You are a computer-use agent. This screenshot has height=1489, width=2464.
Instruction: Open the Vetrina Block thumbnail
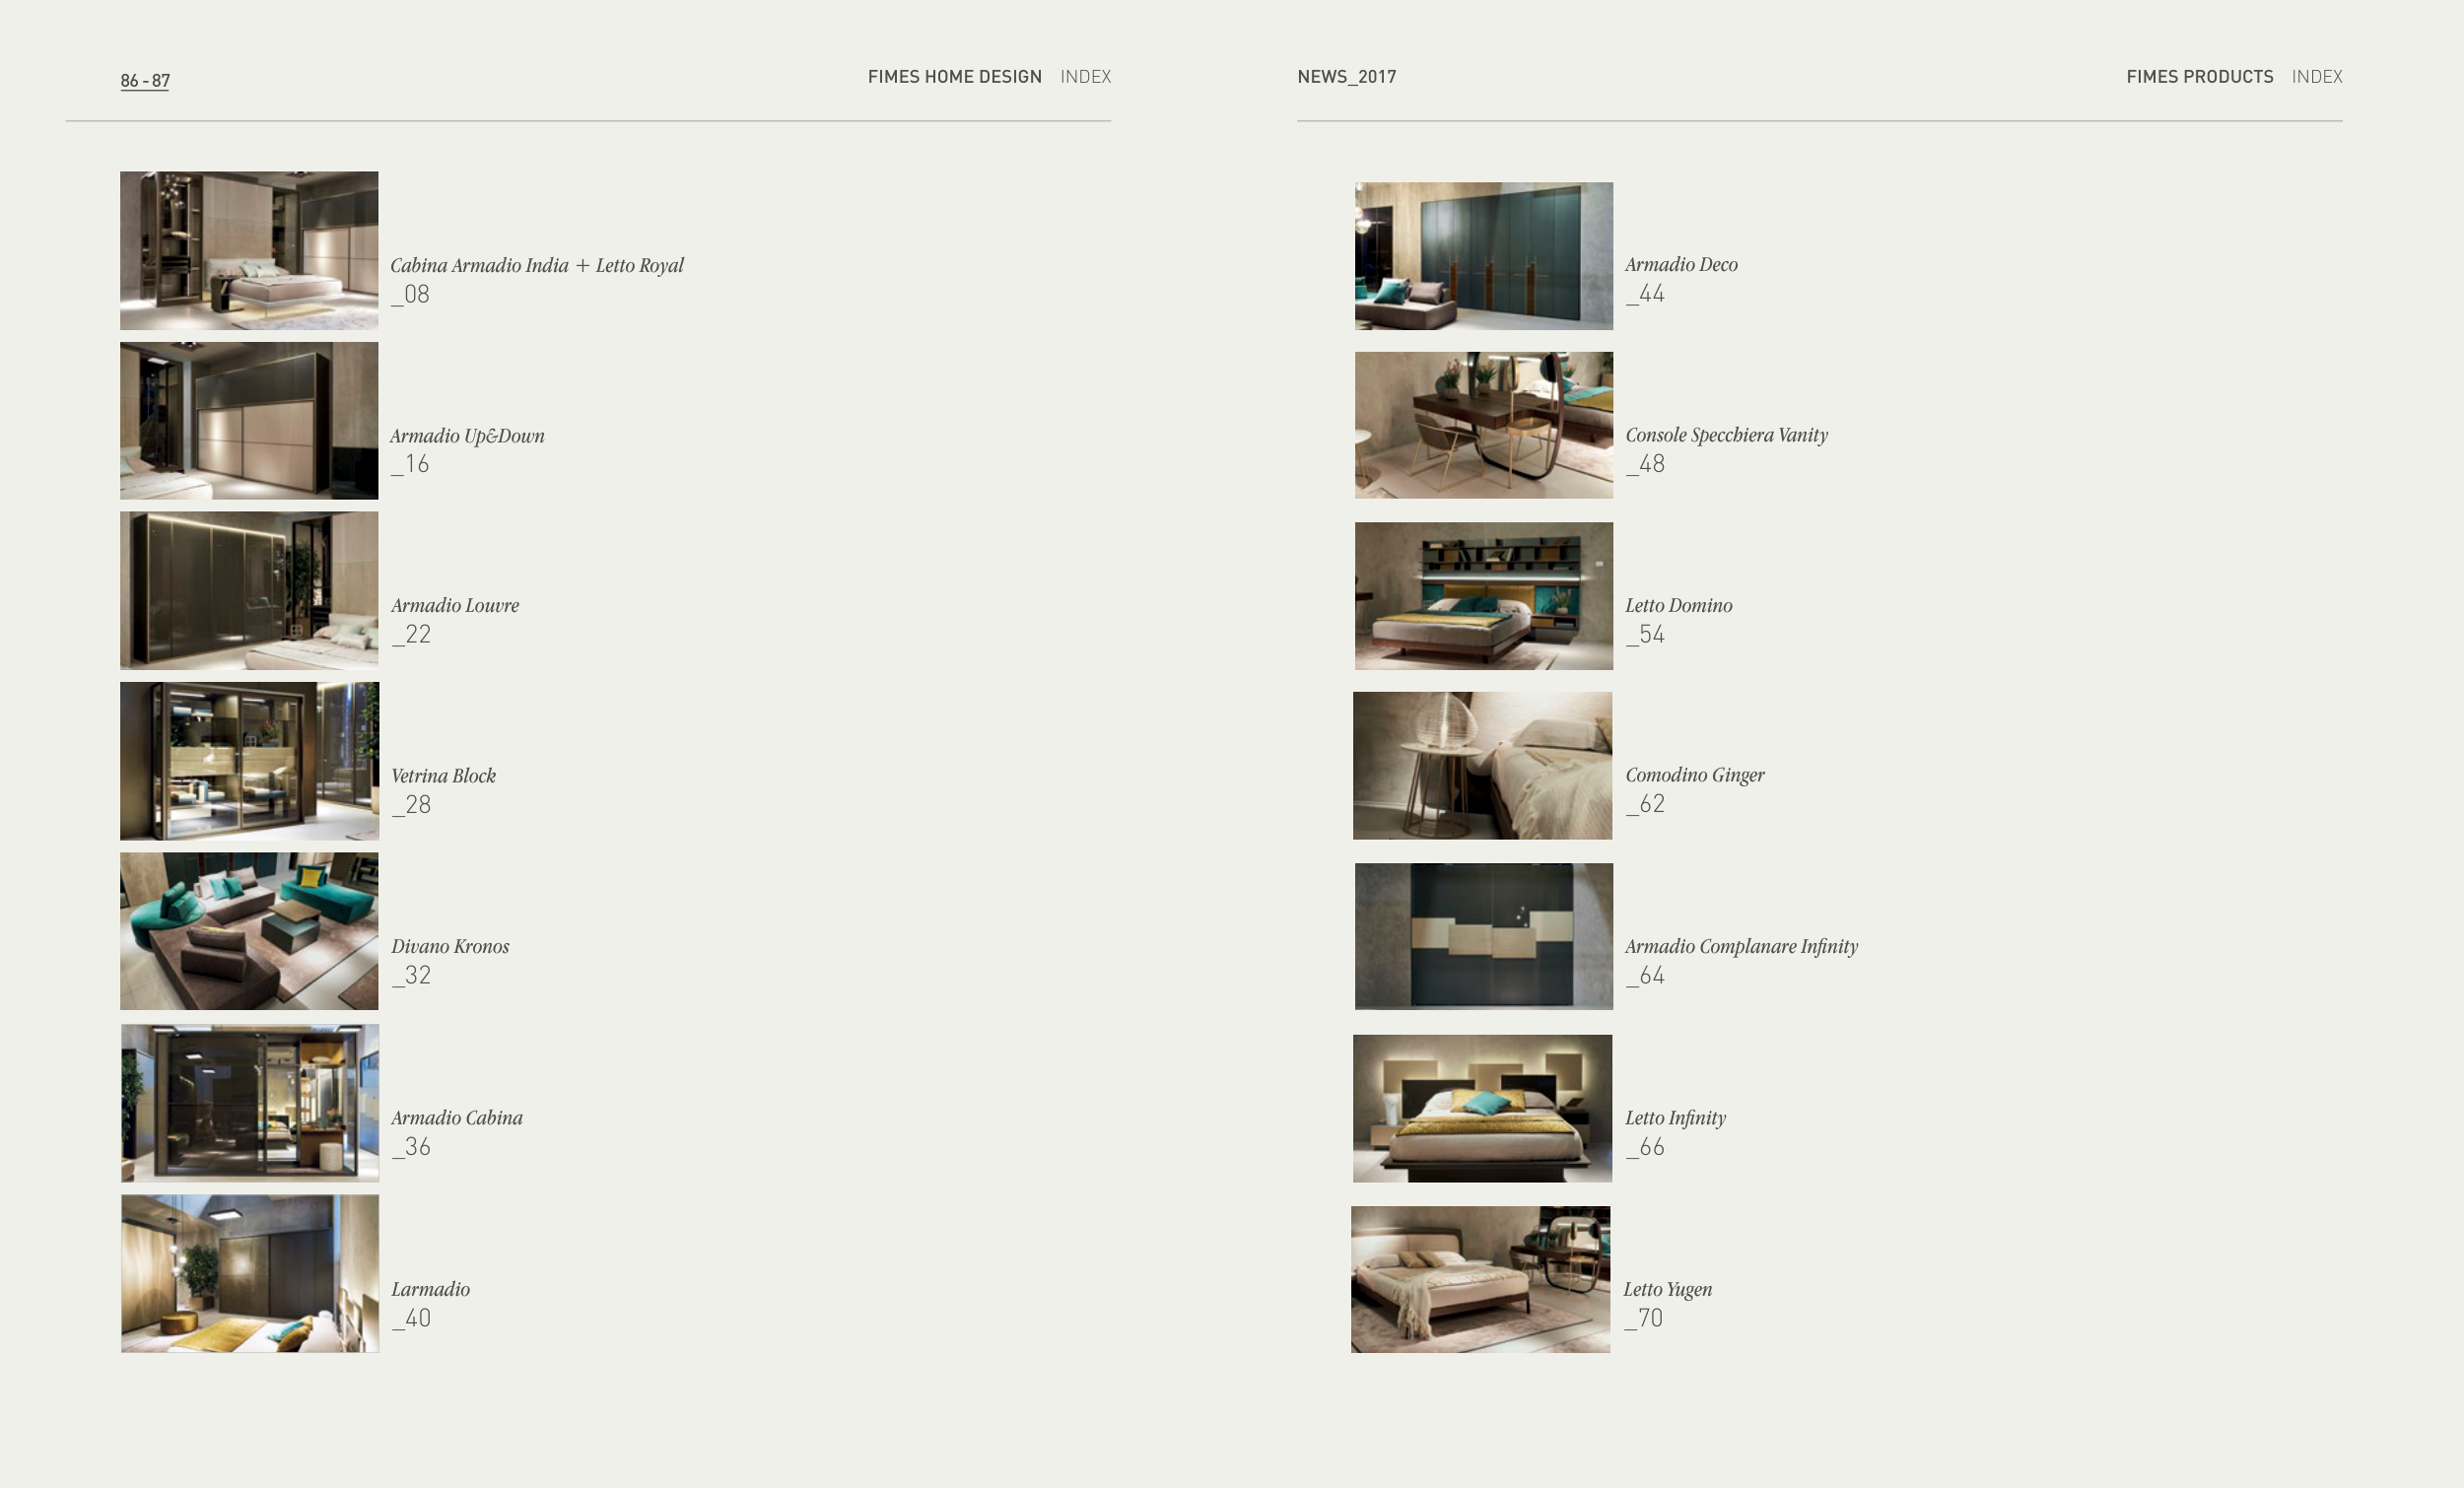(x=249, y=761)
